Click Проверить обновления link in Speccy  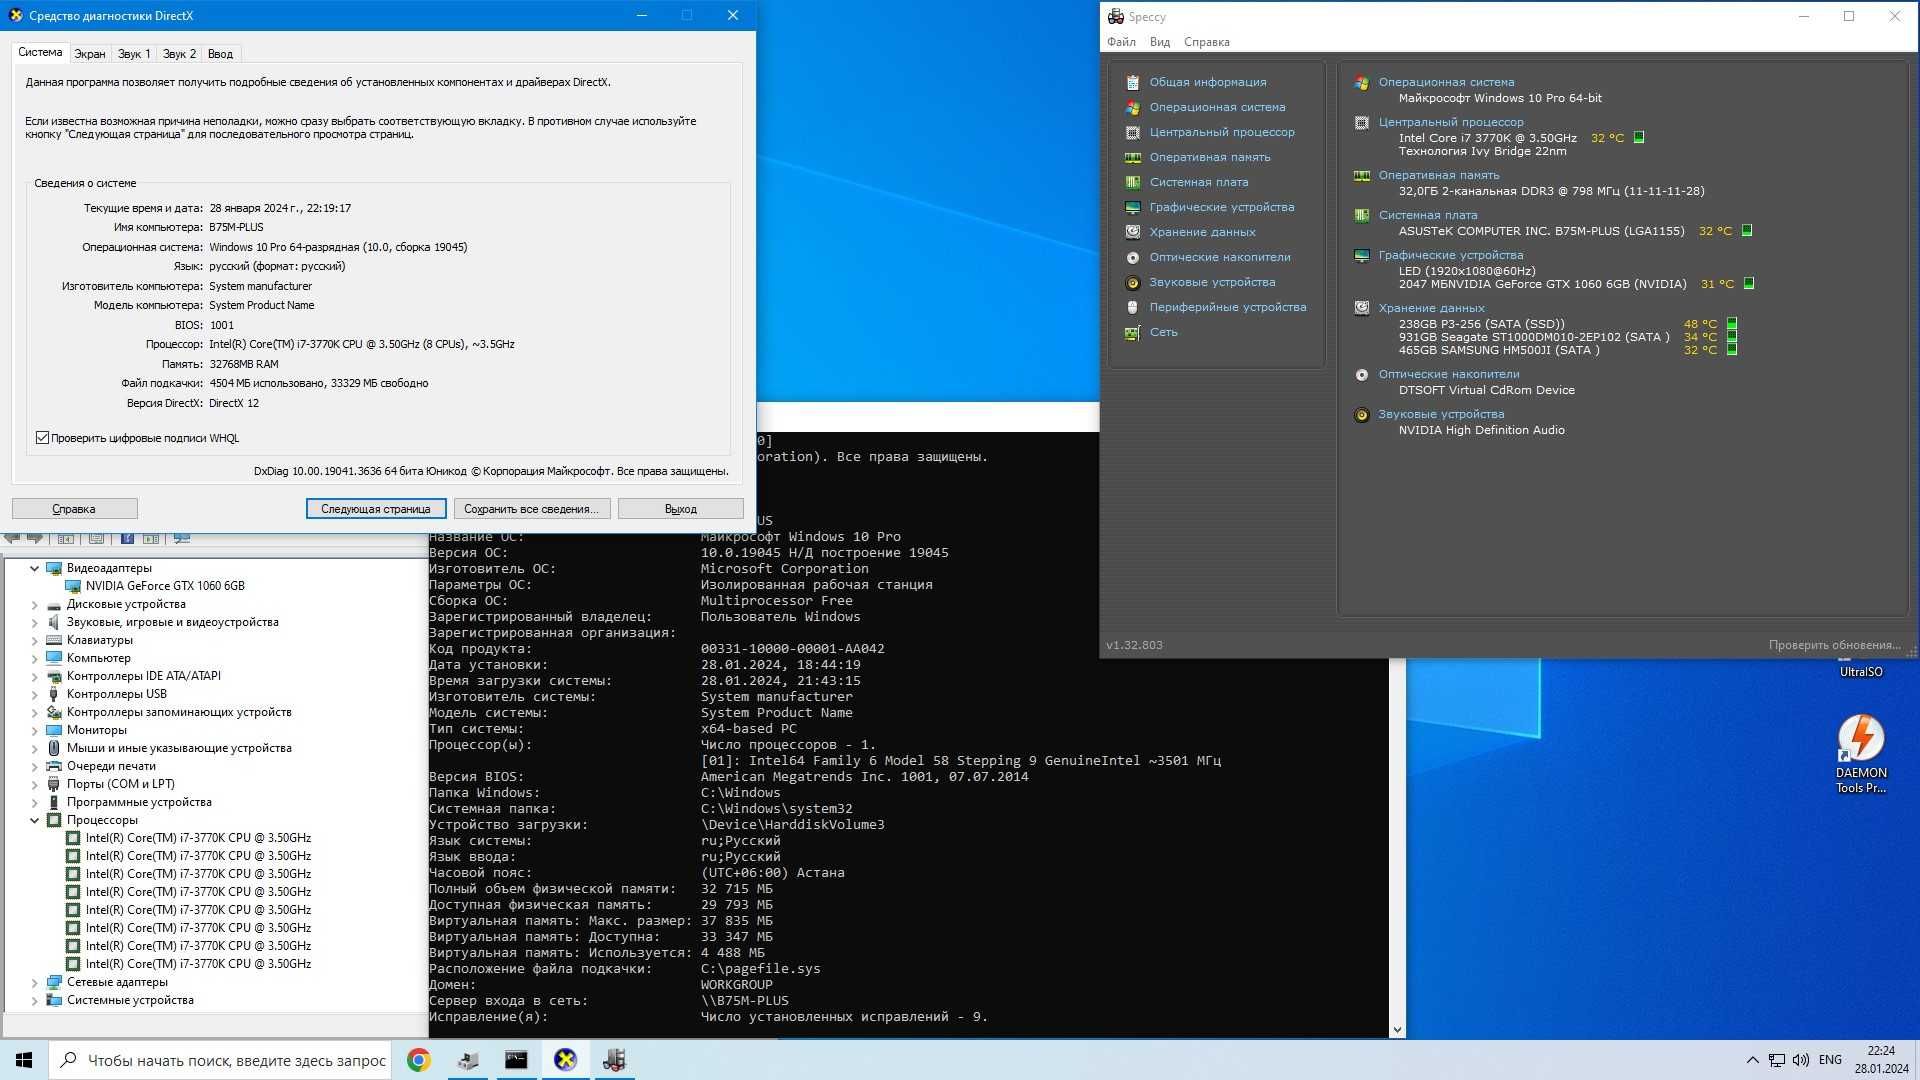(1834, 645)
